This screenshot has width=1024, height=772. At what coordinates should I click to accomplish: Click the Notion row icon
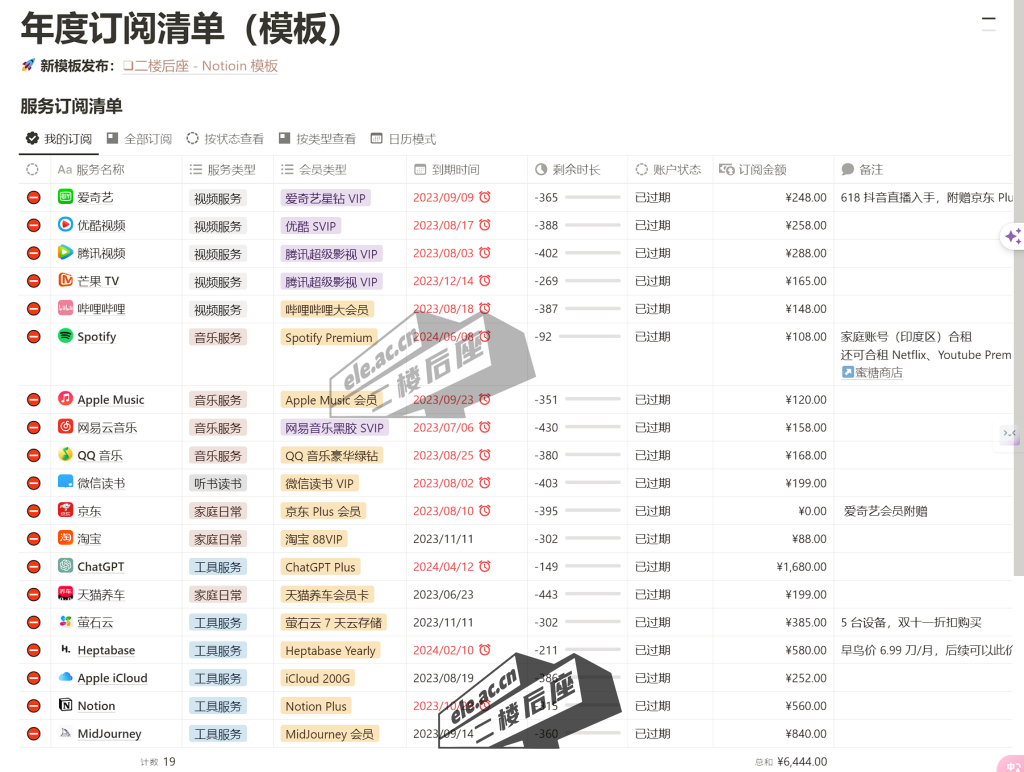(65, 705)
